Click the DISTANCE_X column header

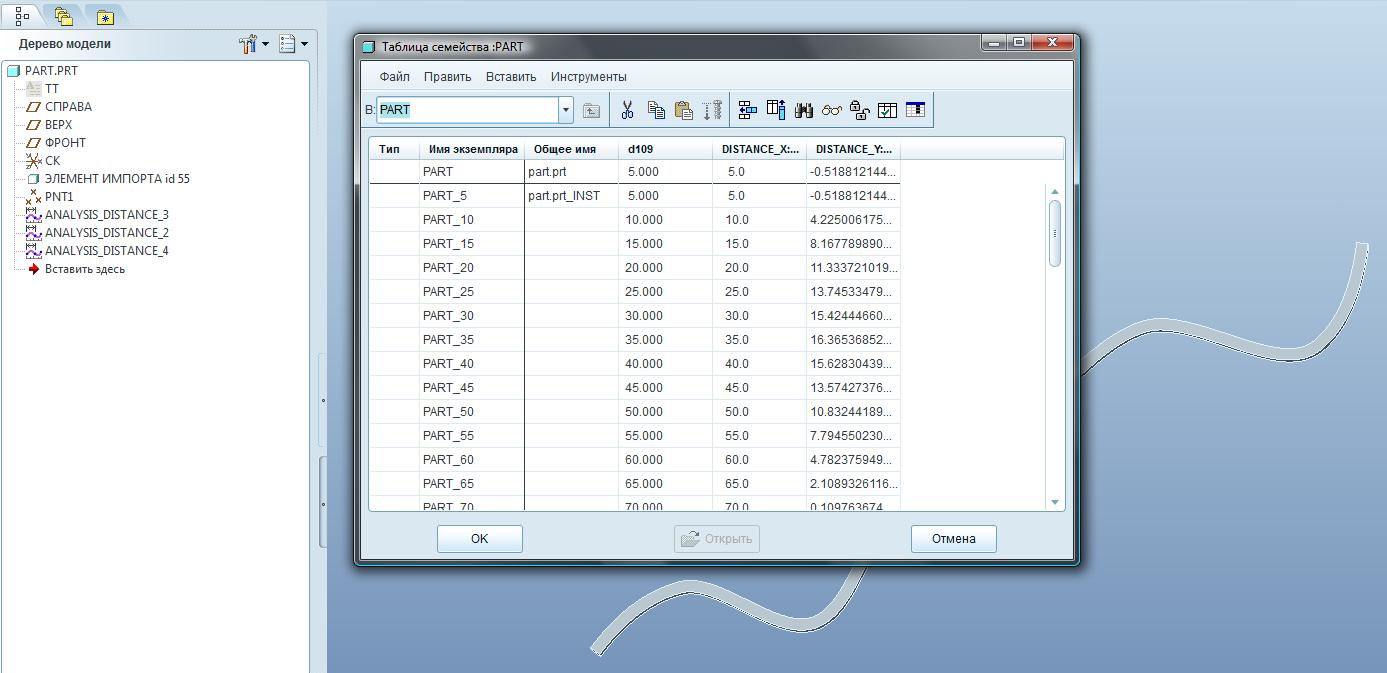tap(759, 149)
